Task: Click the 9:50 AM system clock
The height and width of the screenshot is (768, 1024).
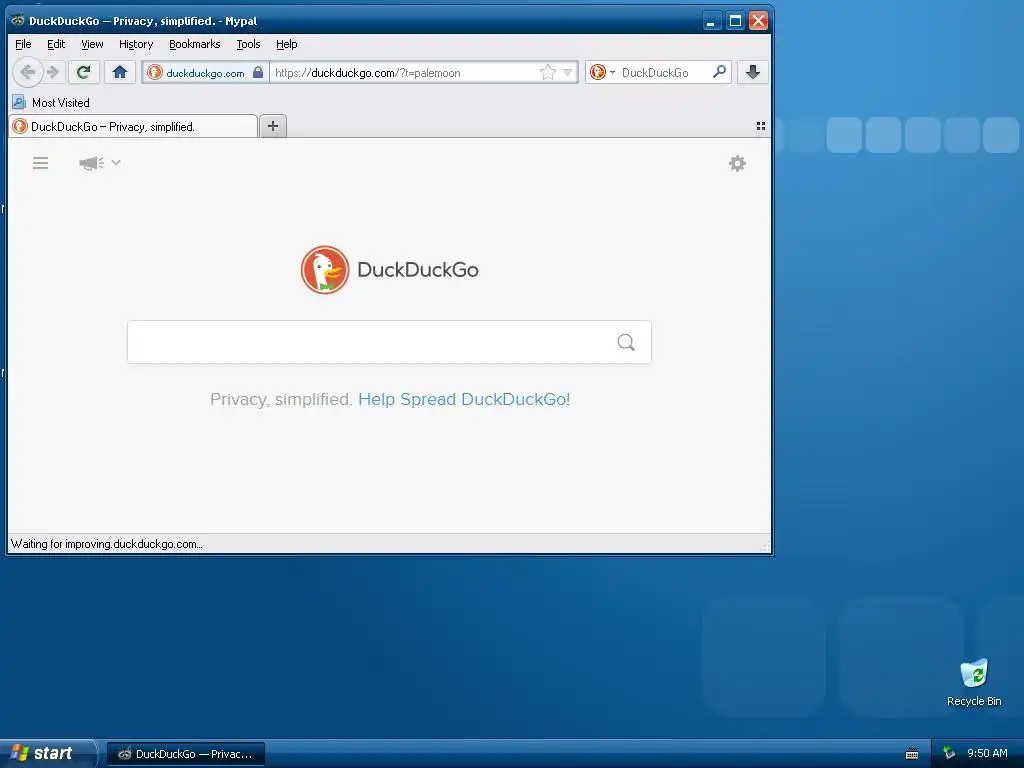Action: coord(987,753)
